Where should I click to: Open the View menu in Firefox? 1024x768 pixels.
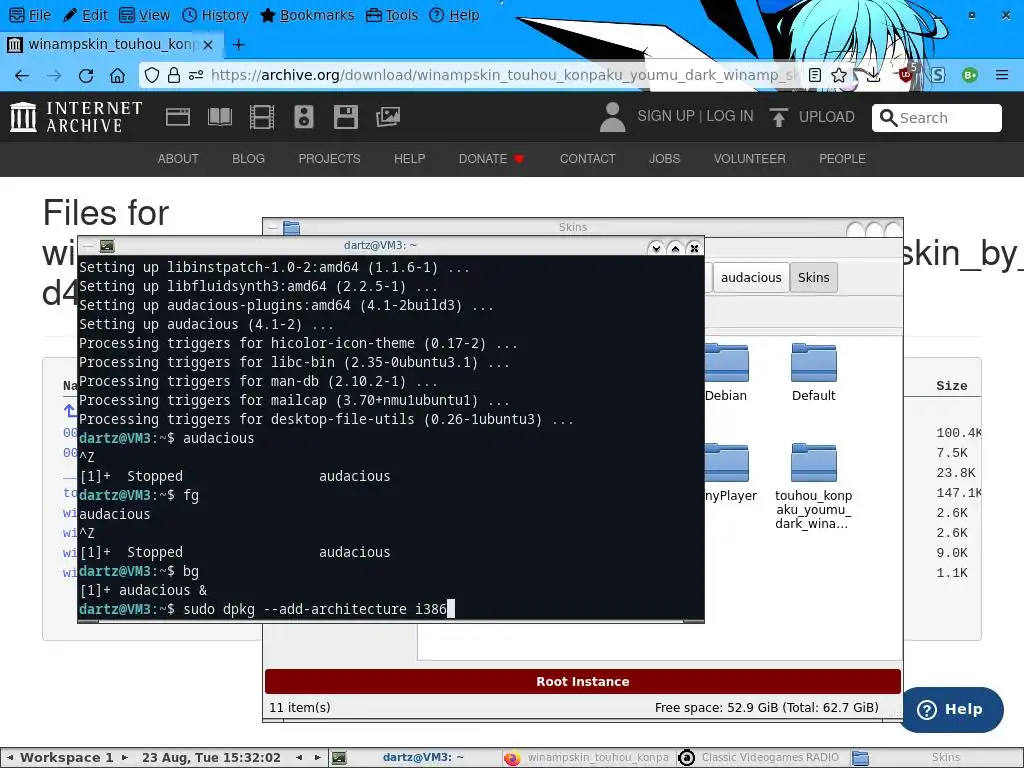click(x=145, y=15)
